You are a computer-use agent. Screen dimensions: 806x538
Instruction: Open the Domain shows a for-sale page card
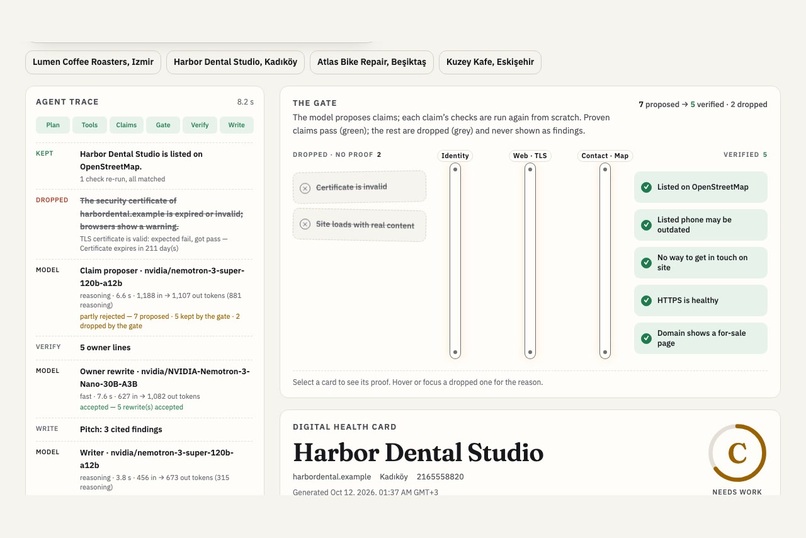click(x=701, y=338)
